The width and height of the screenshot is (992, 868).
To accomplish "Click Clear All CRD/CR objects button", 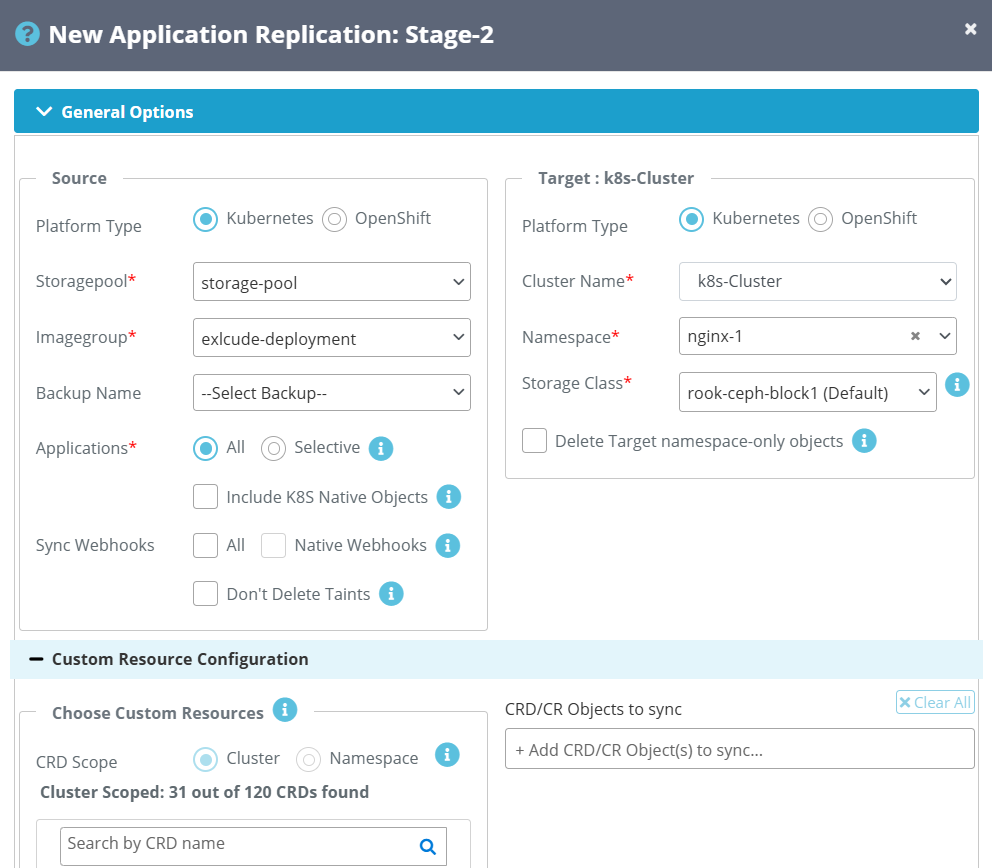I will (x=935, y=702).
